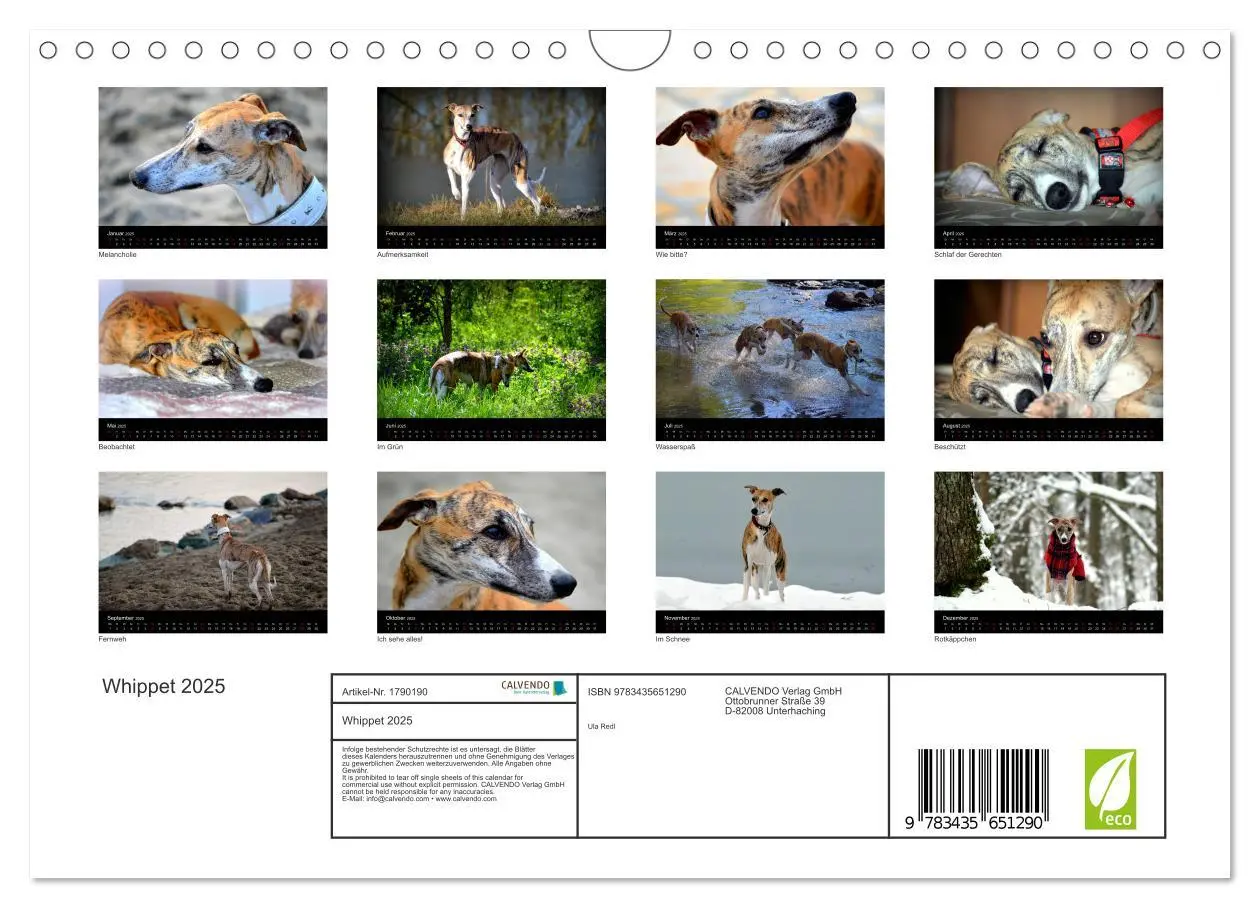Open the September 'Fernweh' photo
This screenshot has height=908, width=1260.
[x=213, y=541]
